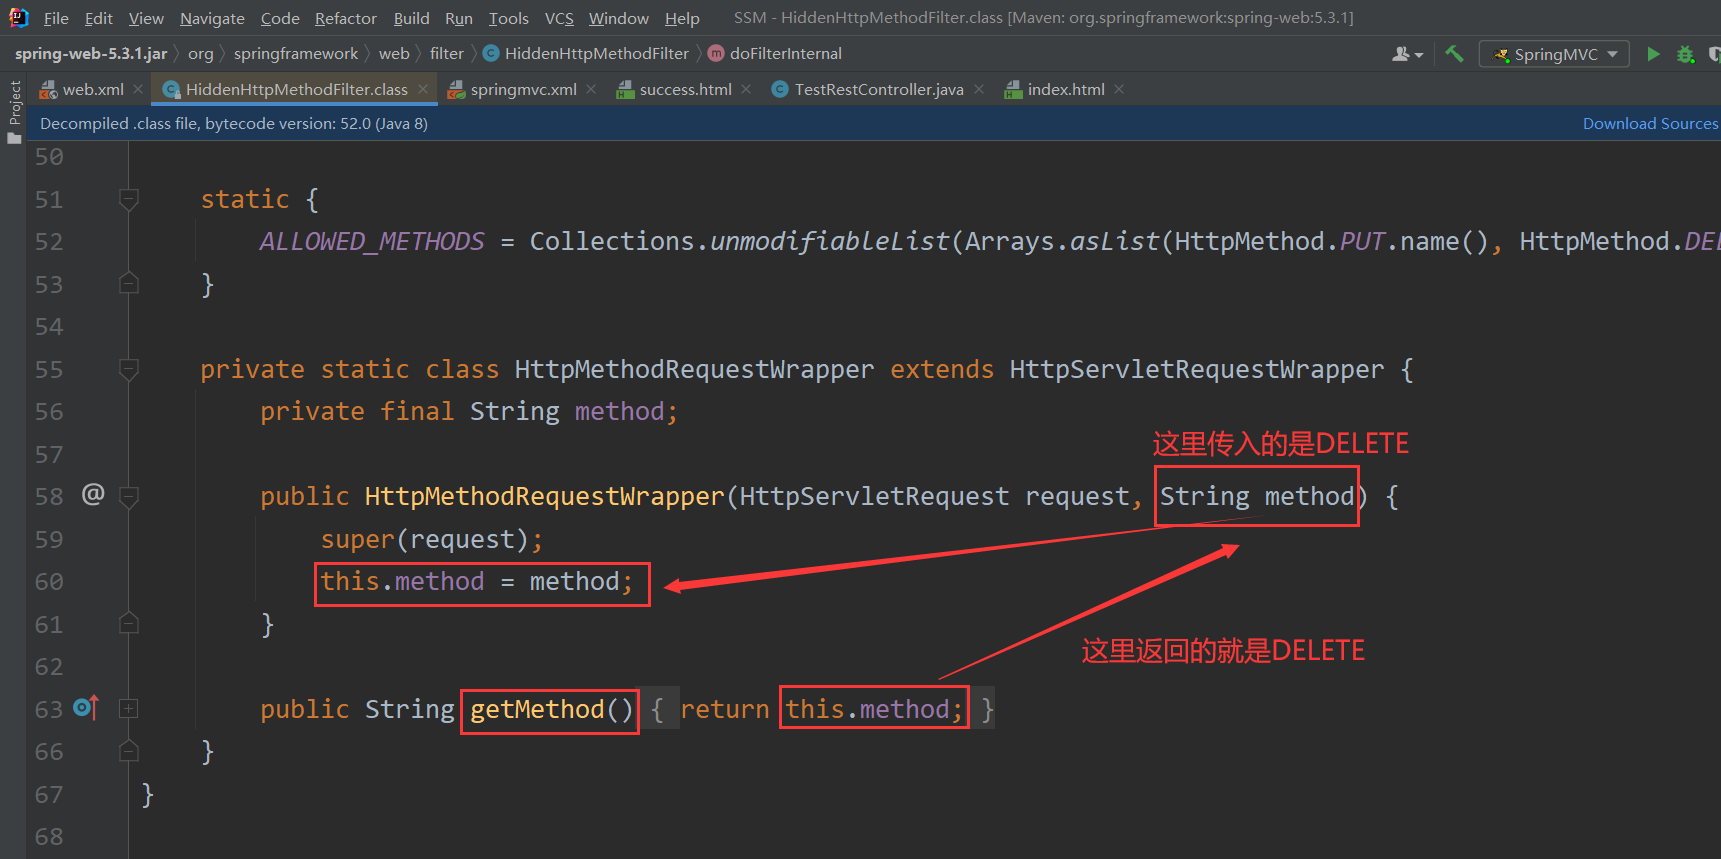Open the Project tool window
Screen dimensions: 1721x859
pyautogui.click(x=14, y=111)
